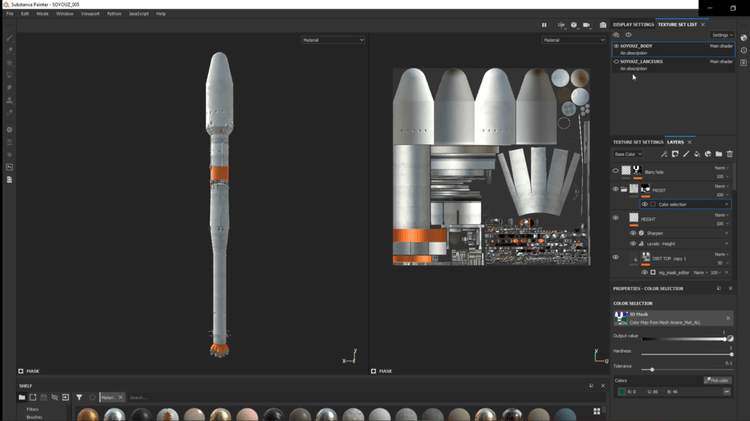Add a smart material layer icon
Image resolution: width=750 pixels, height=421 pixels.
click(708, 154)
